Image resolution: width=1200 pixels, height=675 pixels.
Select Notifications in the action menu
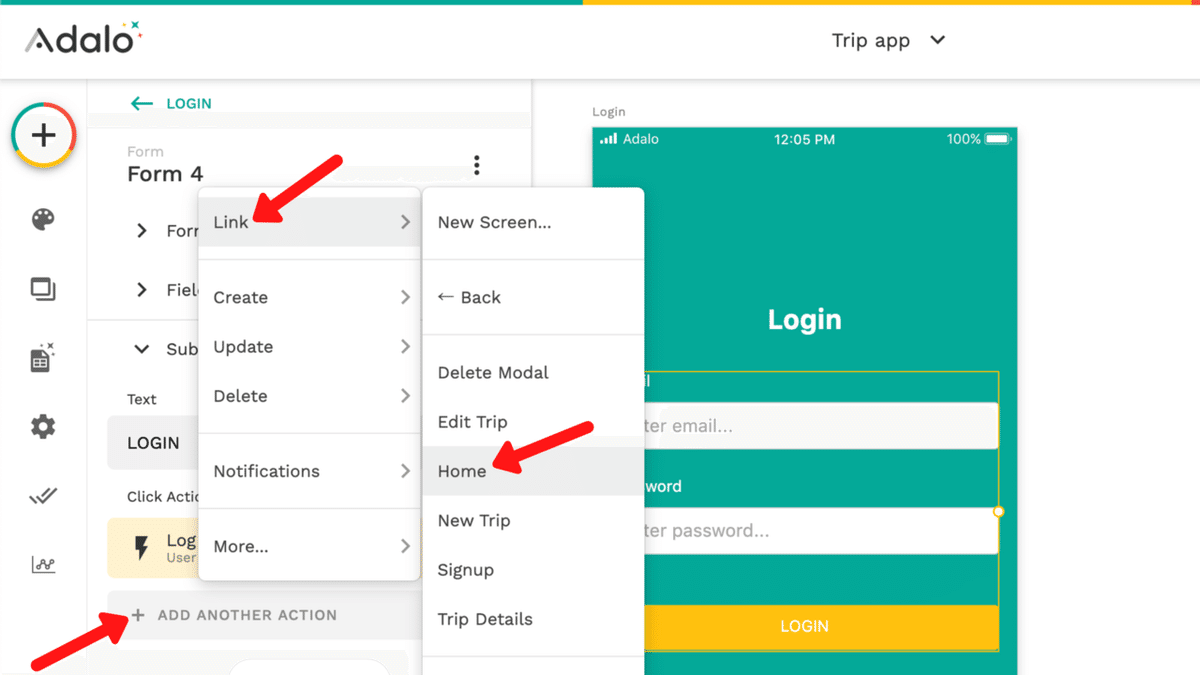[x=309, y=471]
